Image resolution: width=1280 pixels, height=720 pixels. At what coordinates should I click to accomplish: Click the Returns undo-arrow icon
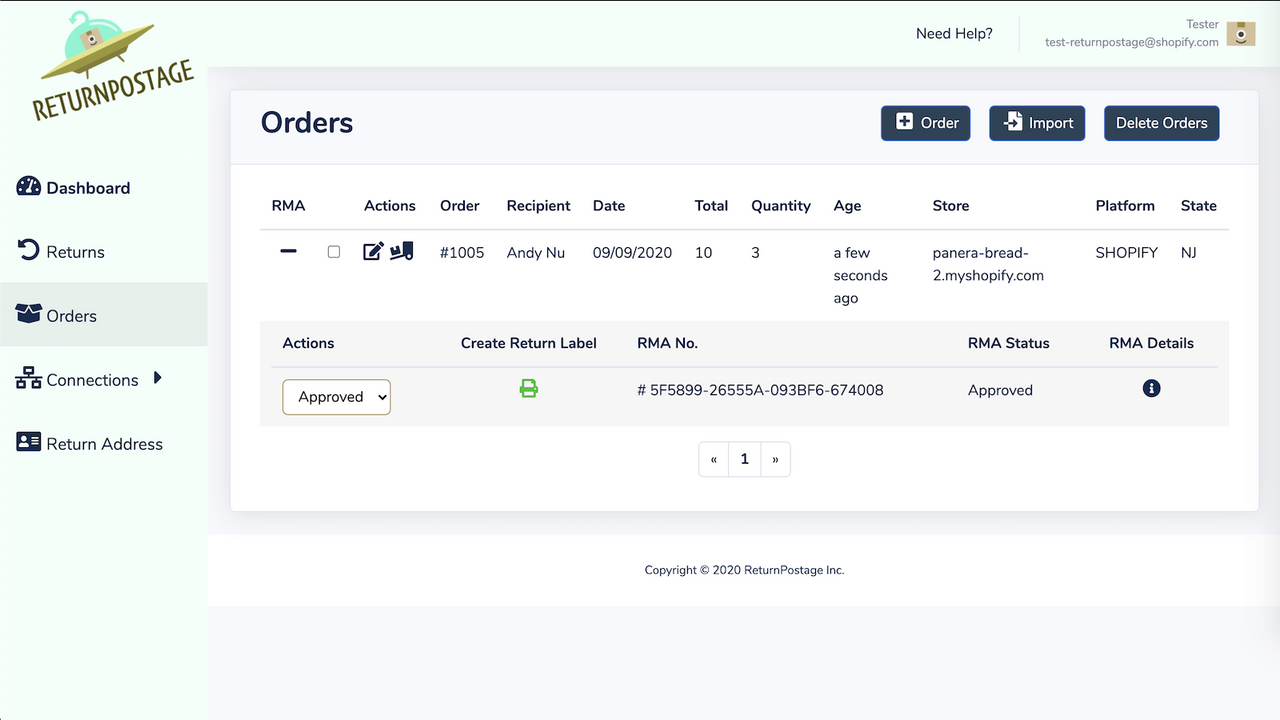tap(29, 251)
